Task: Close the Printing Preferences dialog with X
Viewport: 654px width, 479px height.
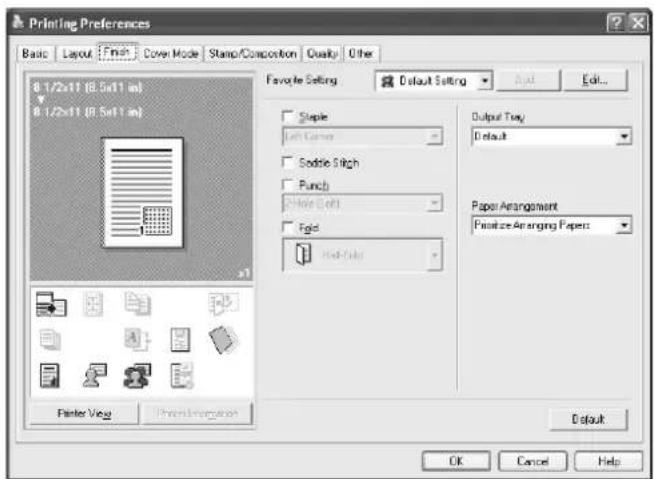Action: (x=637, y=23)
